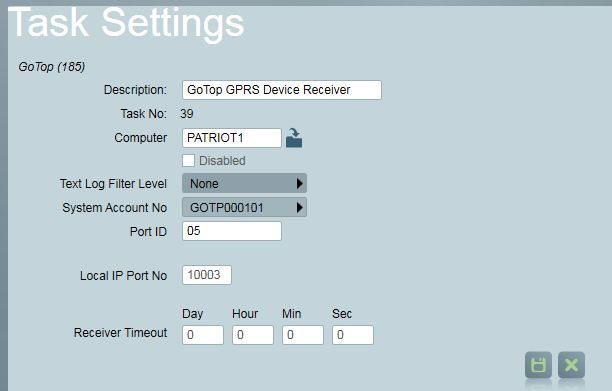
Task: Click the Receiver Timeout Day field
Action: [203, 335]
